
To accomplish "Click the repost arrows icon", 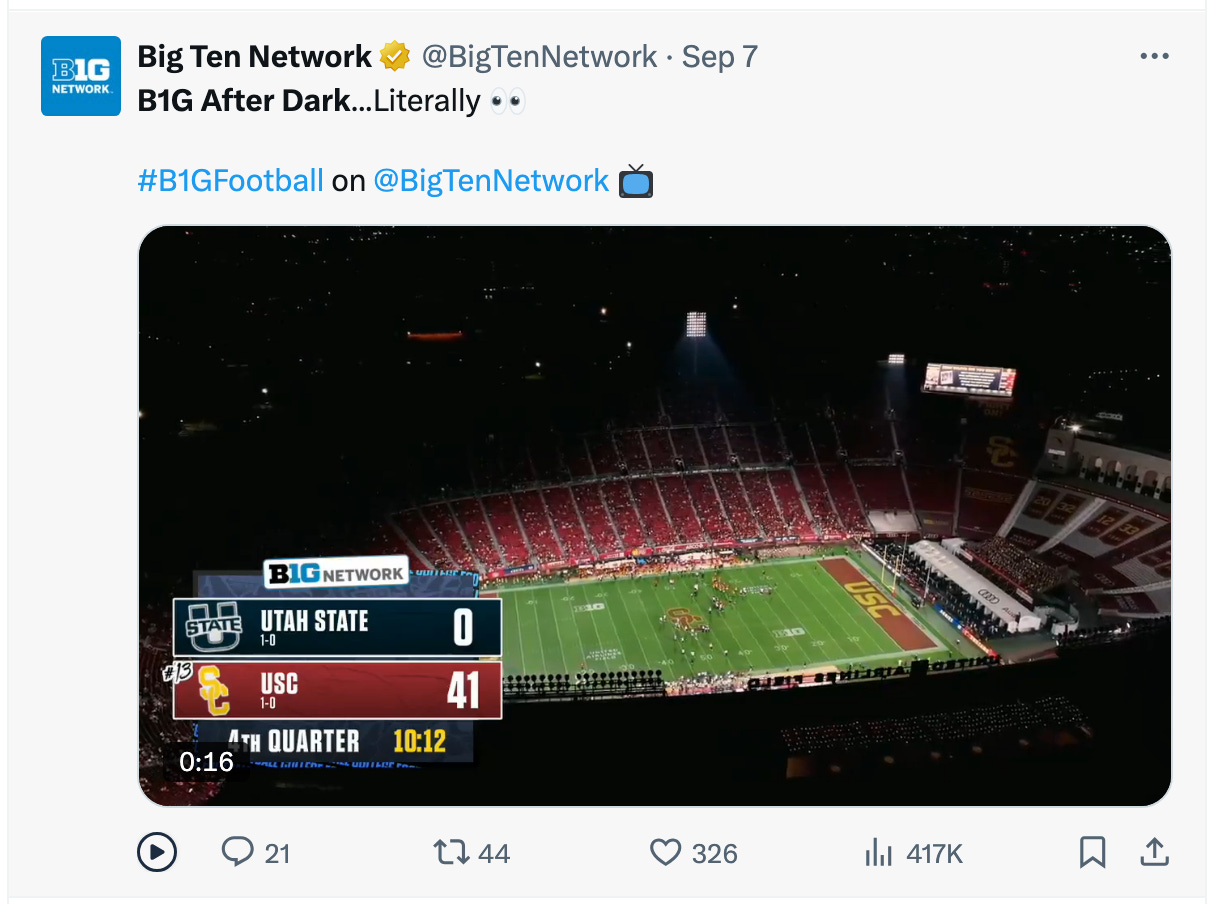I will (x=451, y=852).
